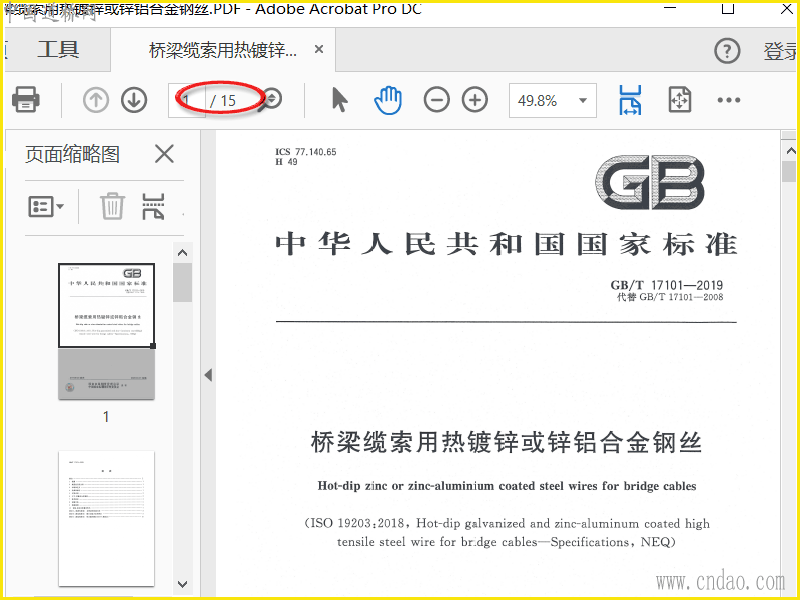This screenshot has width=800, height=600.
Task: Open the Help question mark icon
Action: (x=727, y=51)
